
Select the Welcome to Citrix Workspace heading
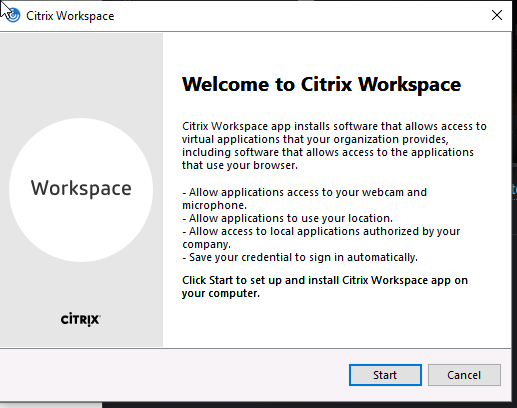click(321, 84)
